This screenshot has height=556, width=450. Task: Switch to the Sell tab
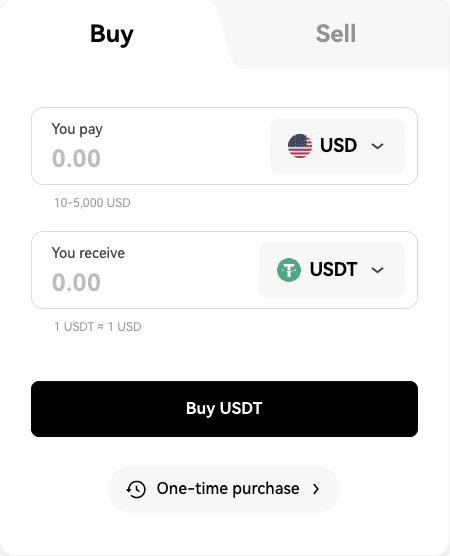point(335,34)
